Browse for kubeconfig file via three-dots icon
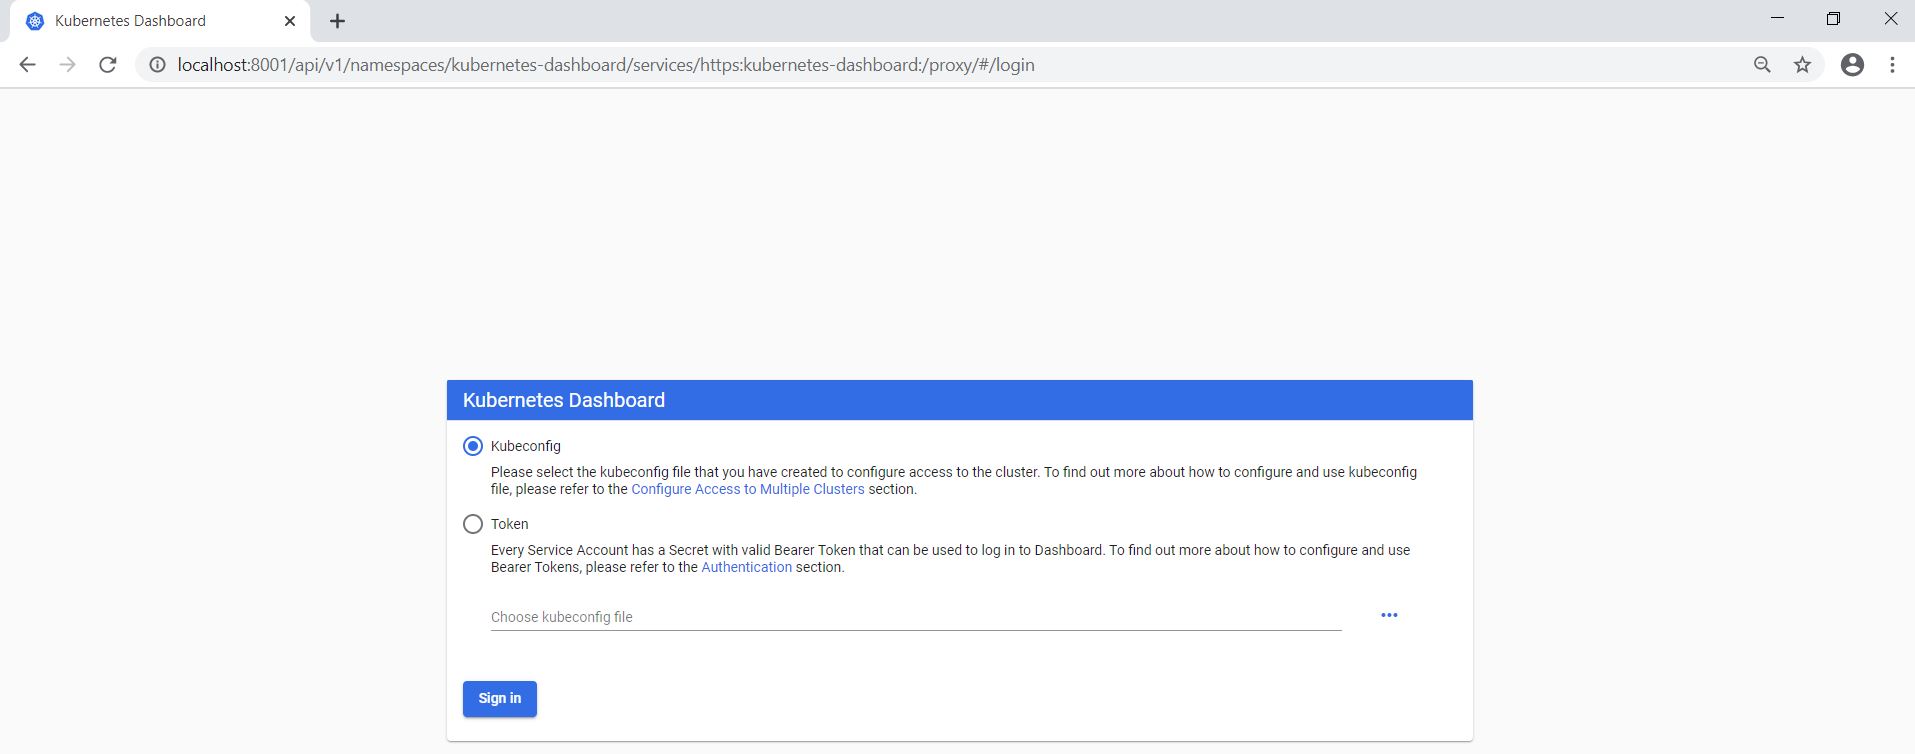The height and width of the screenshot is (754, 1915). pyautogui.click(x=1389, y=615)
